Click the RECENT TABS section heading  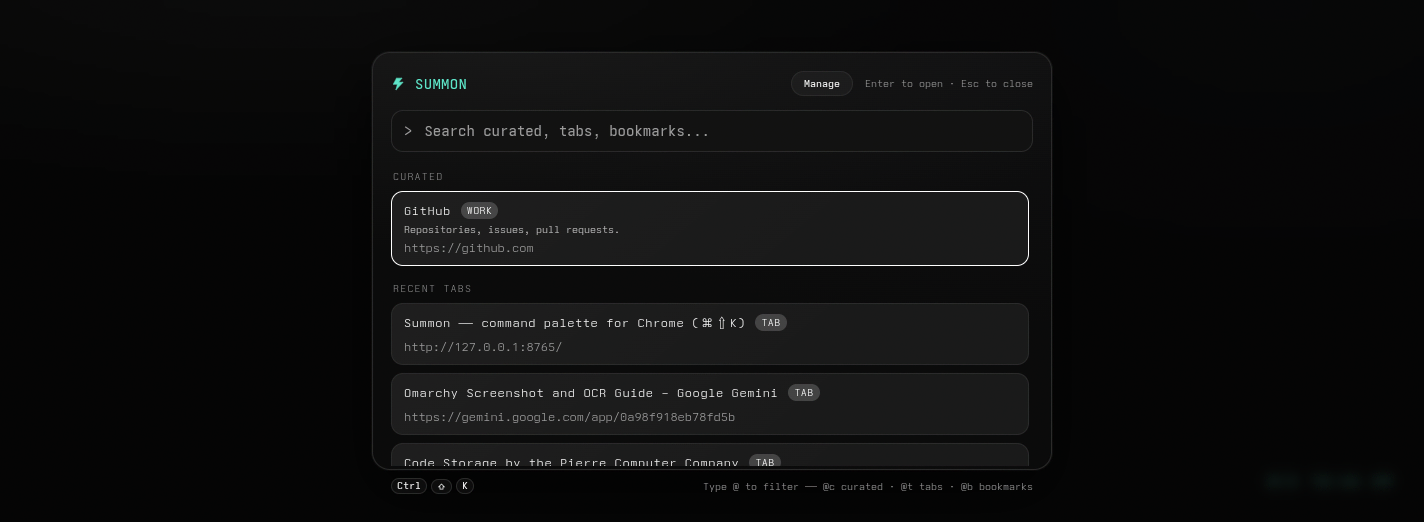[432, 289]
